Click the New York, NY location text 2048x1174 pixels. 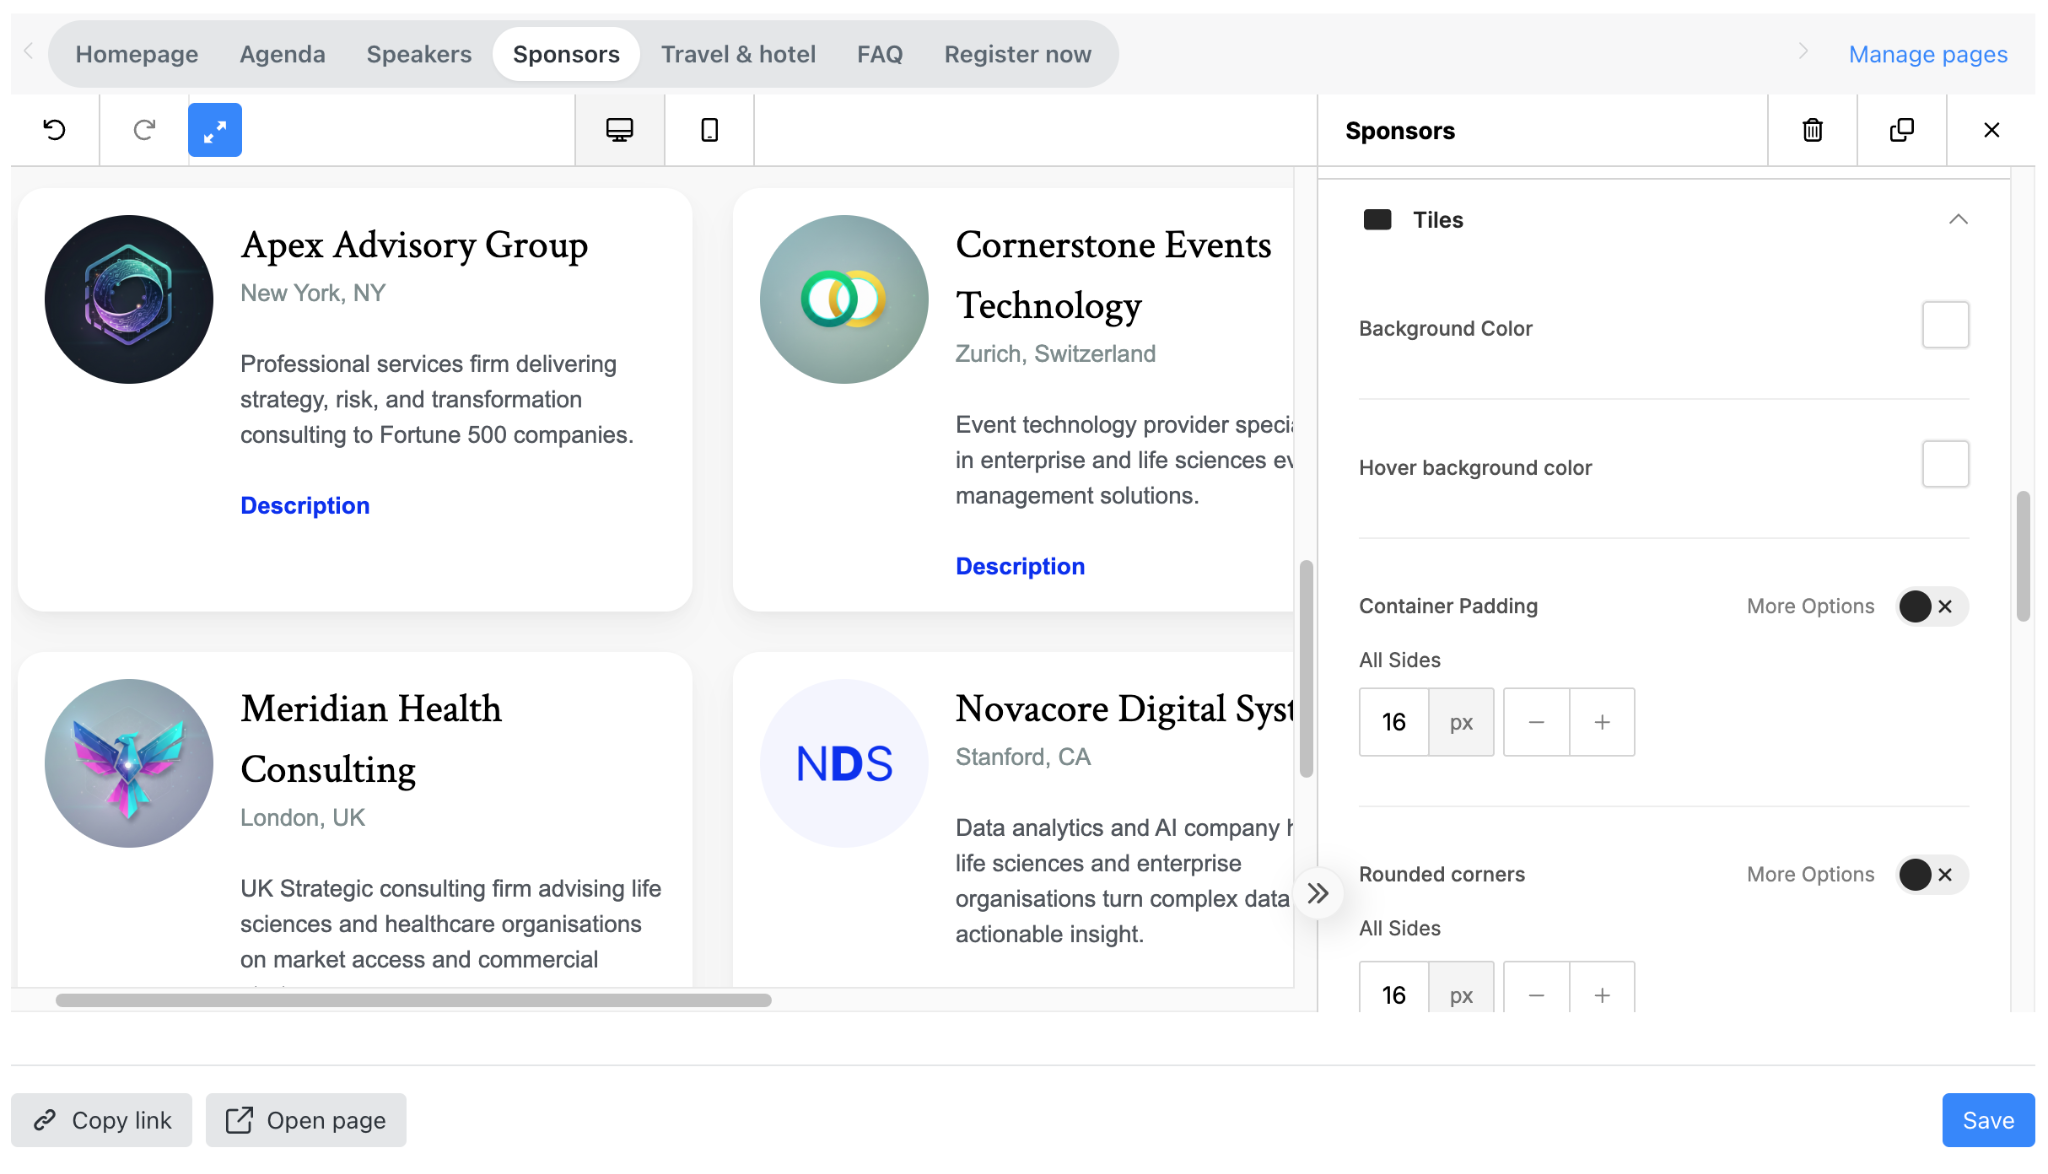point(312,293)
